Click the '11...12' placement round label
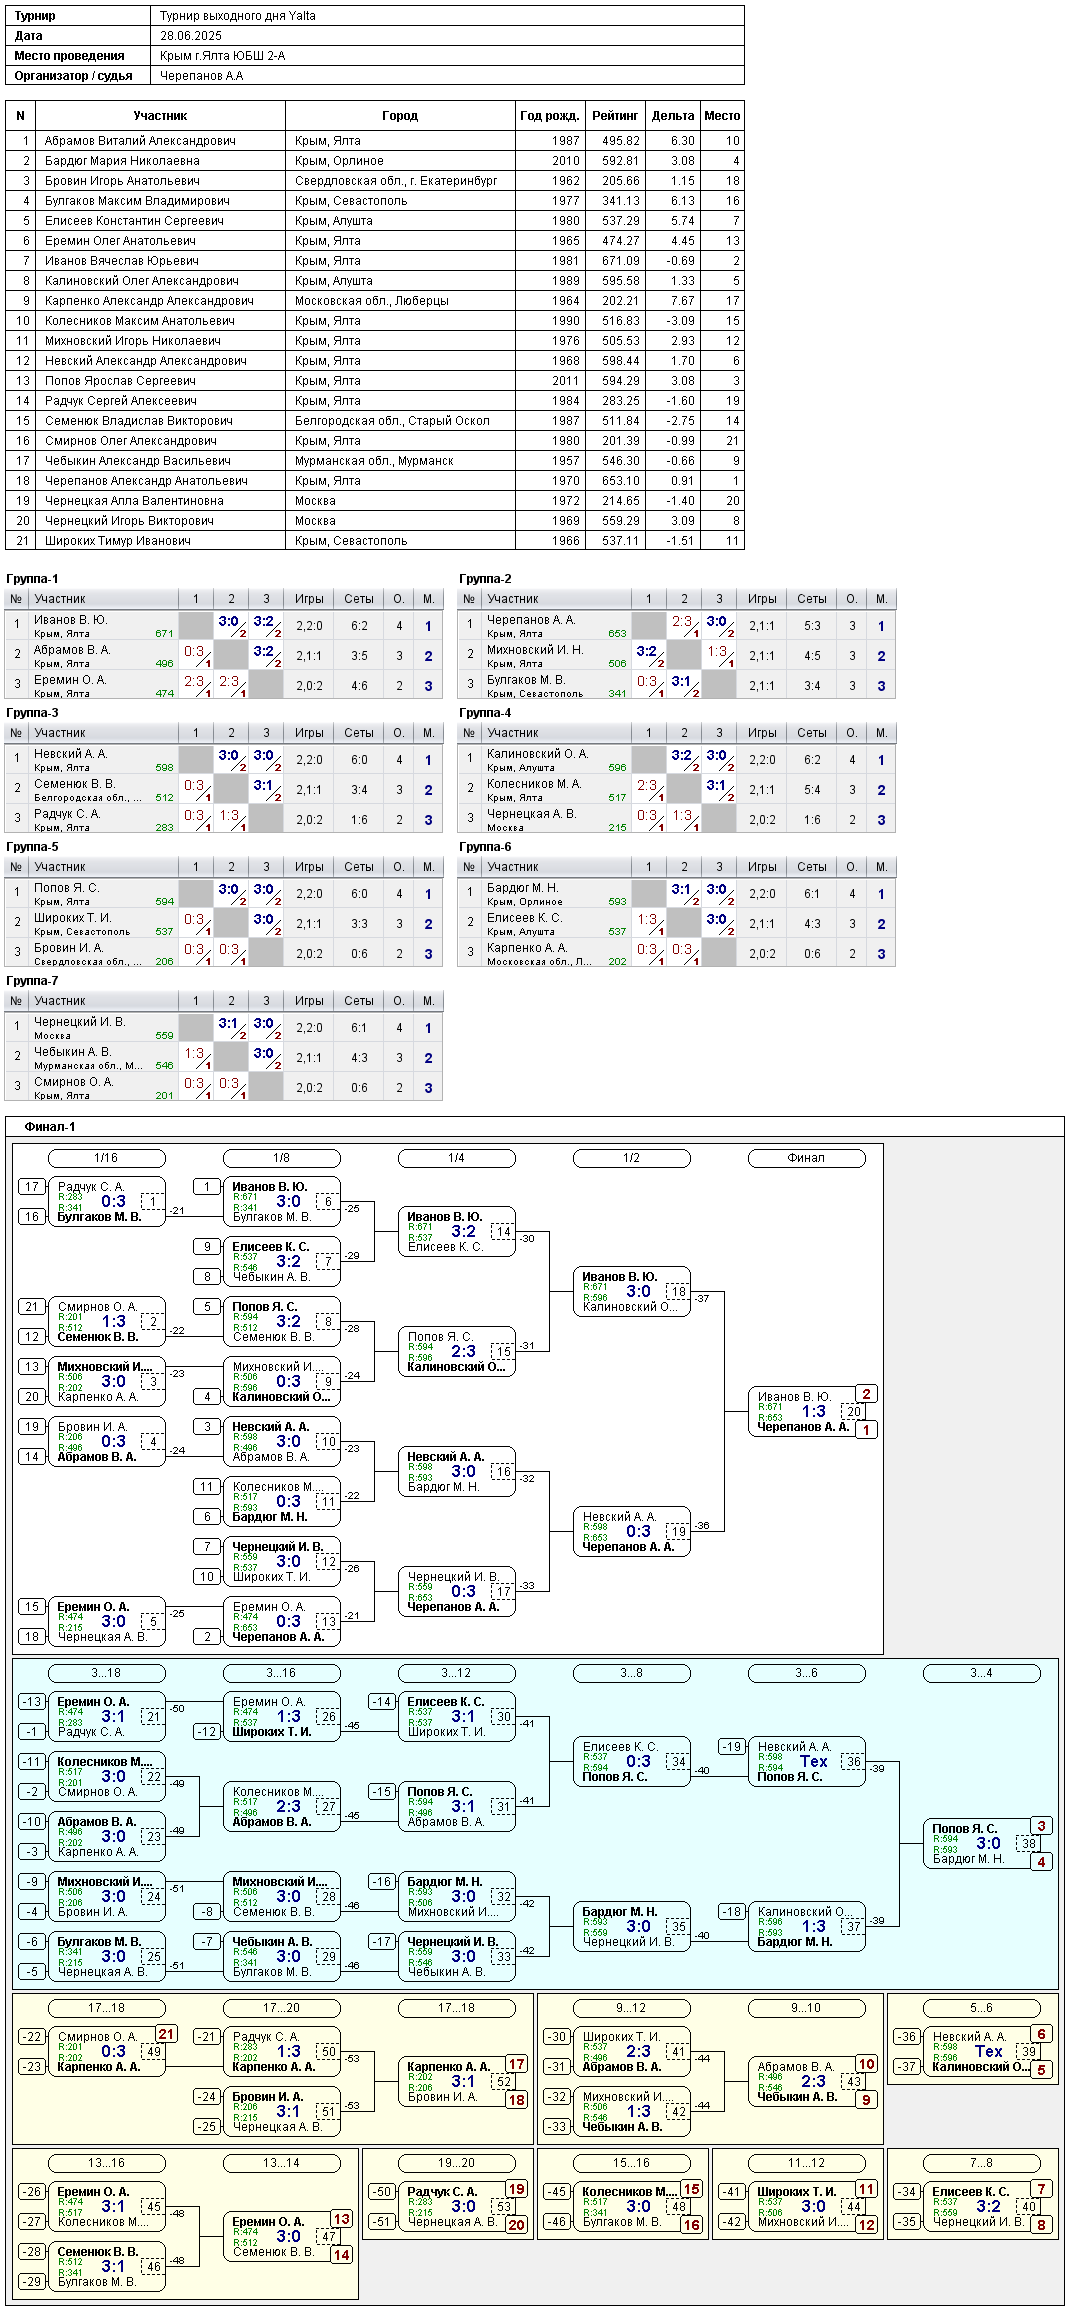This screenshot has width=1070, height=2311. pyautogui.click(x=806, y=2163)
